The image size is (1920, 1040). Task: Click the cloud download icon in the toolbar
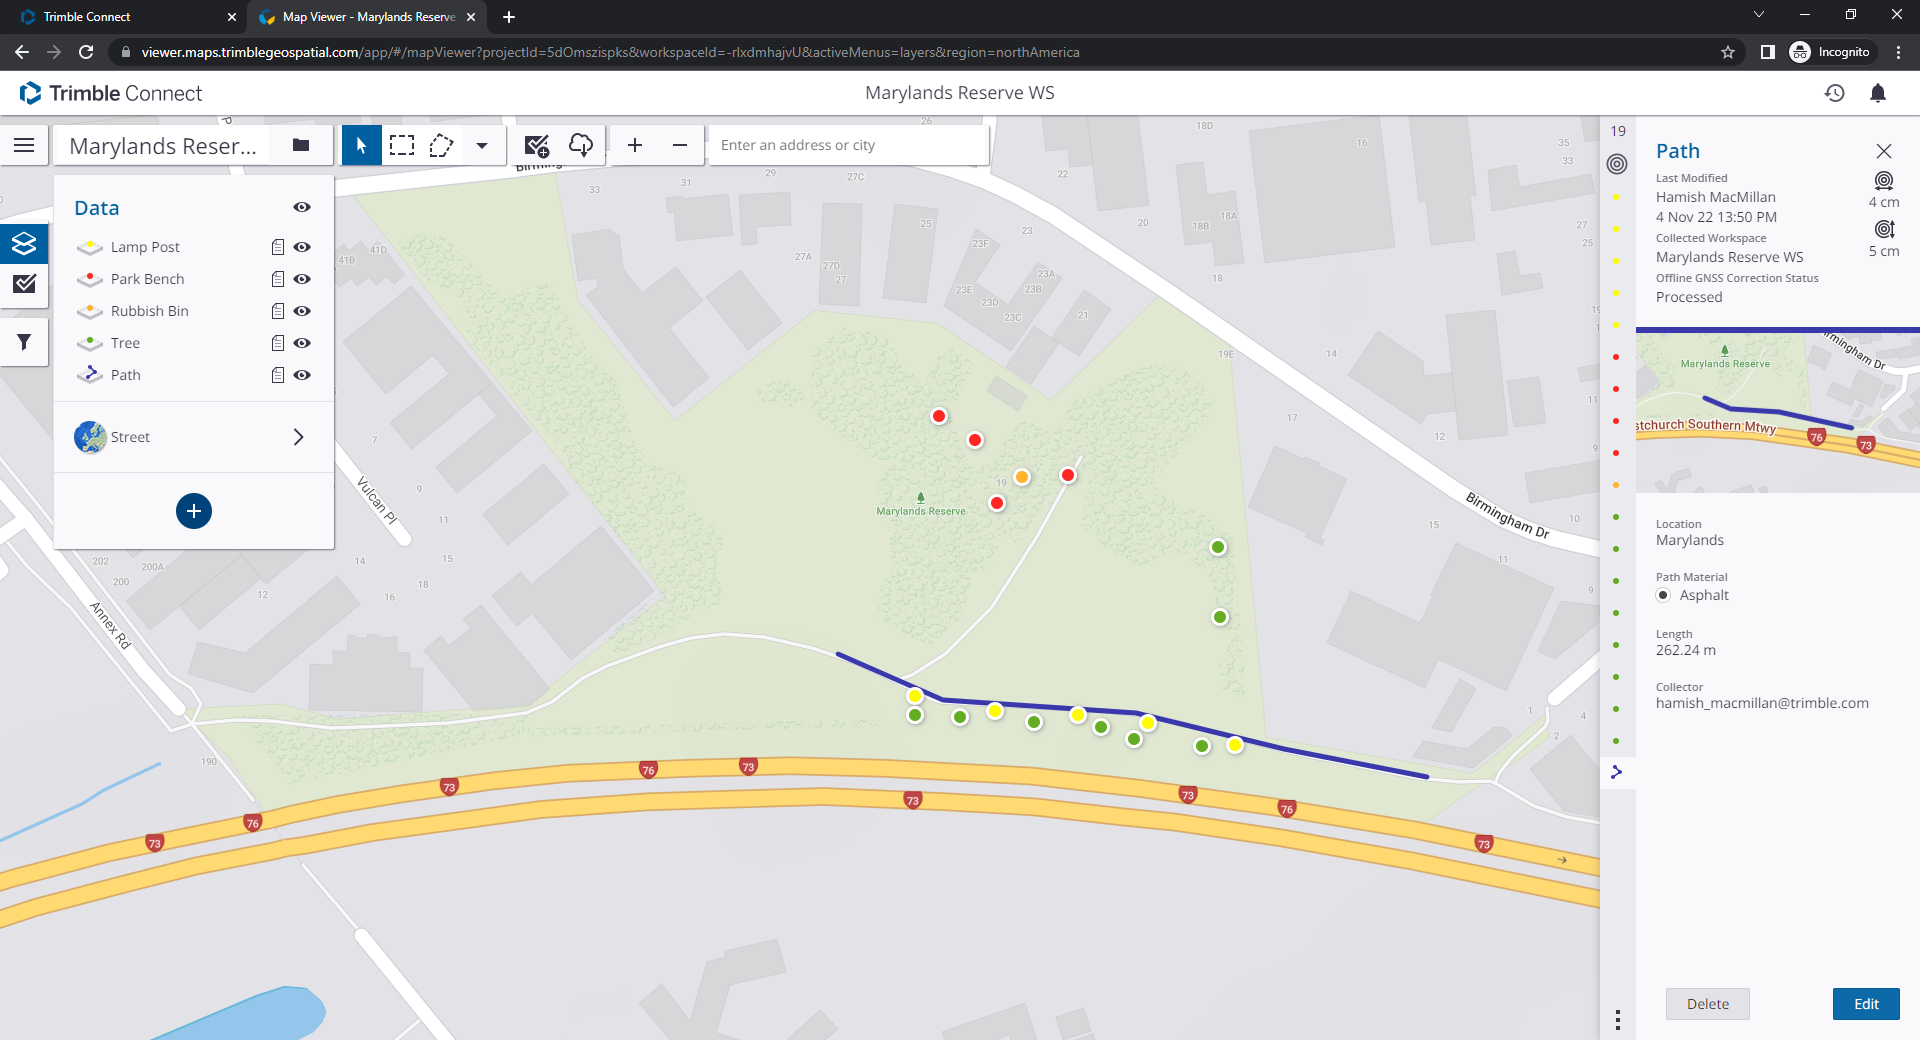tap(580, 145)
